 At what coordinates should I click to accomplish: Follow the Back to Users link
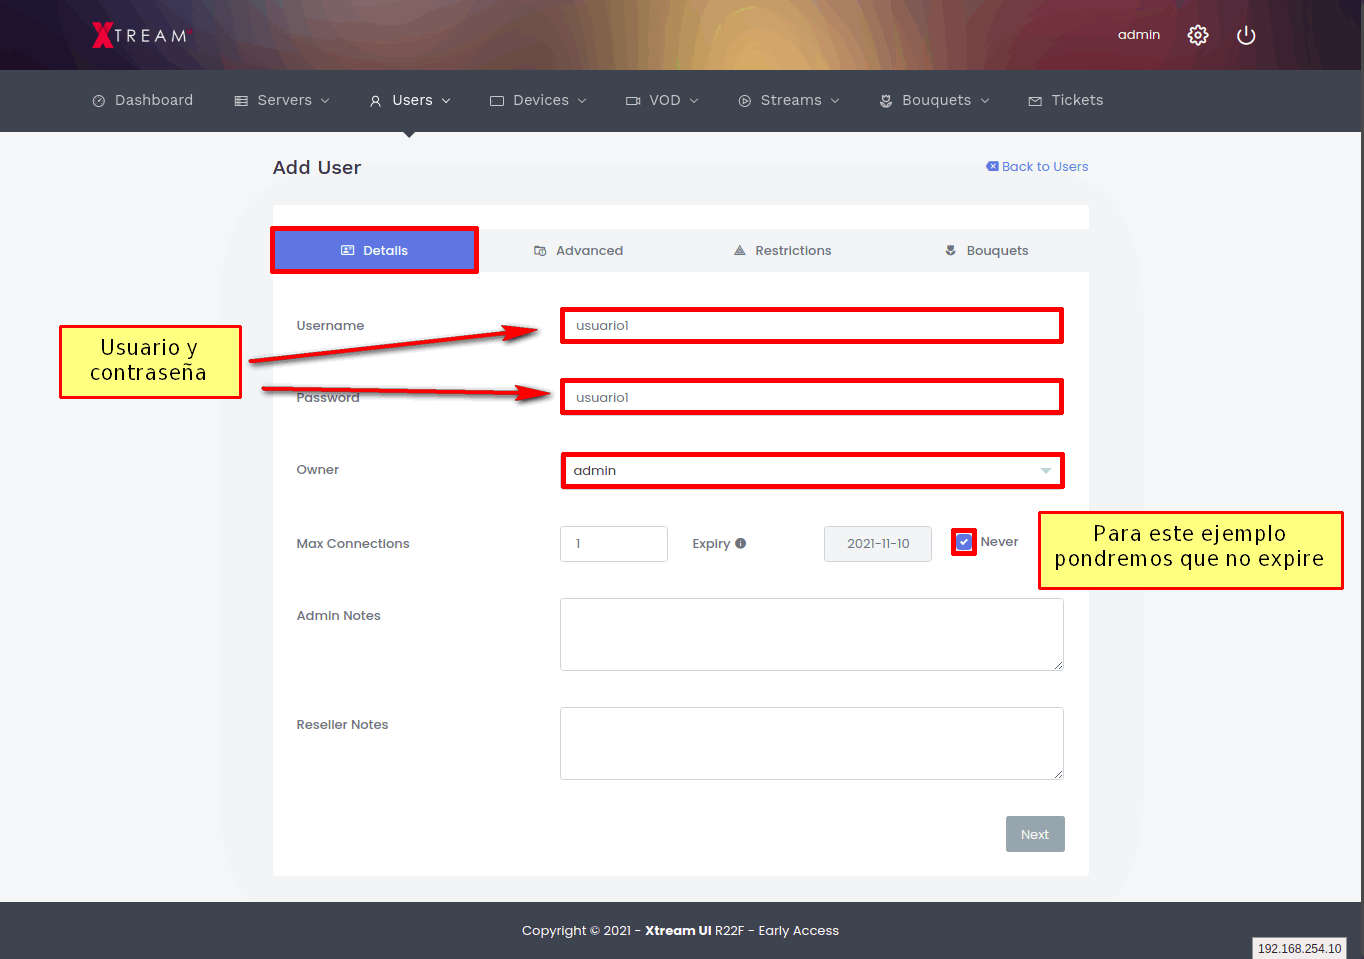tap(1037, 167)
